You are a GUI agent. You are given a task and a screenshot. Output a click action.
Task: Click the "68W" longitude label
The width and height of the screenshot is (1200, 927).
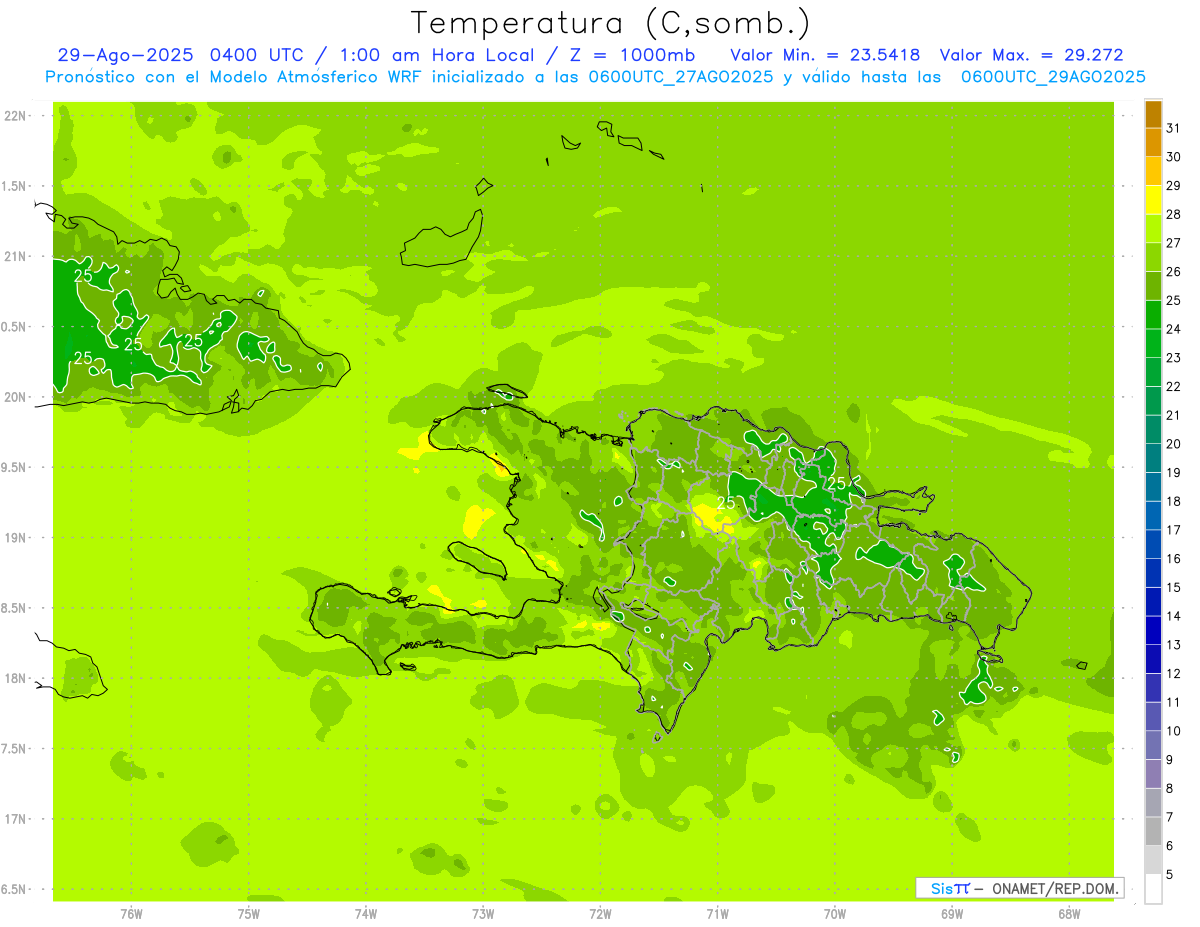click(x=1069, y=913)
